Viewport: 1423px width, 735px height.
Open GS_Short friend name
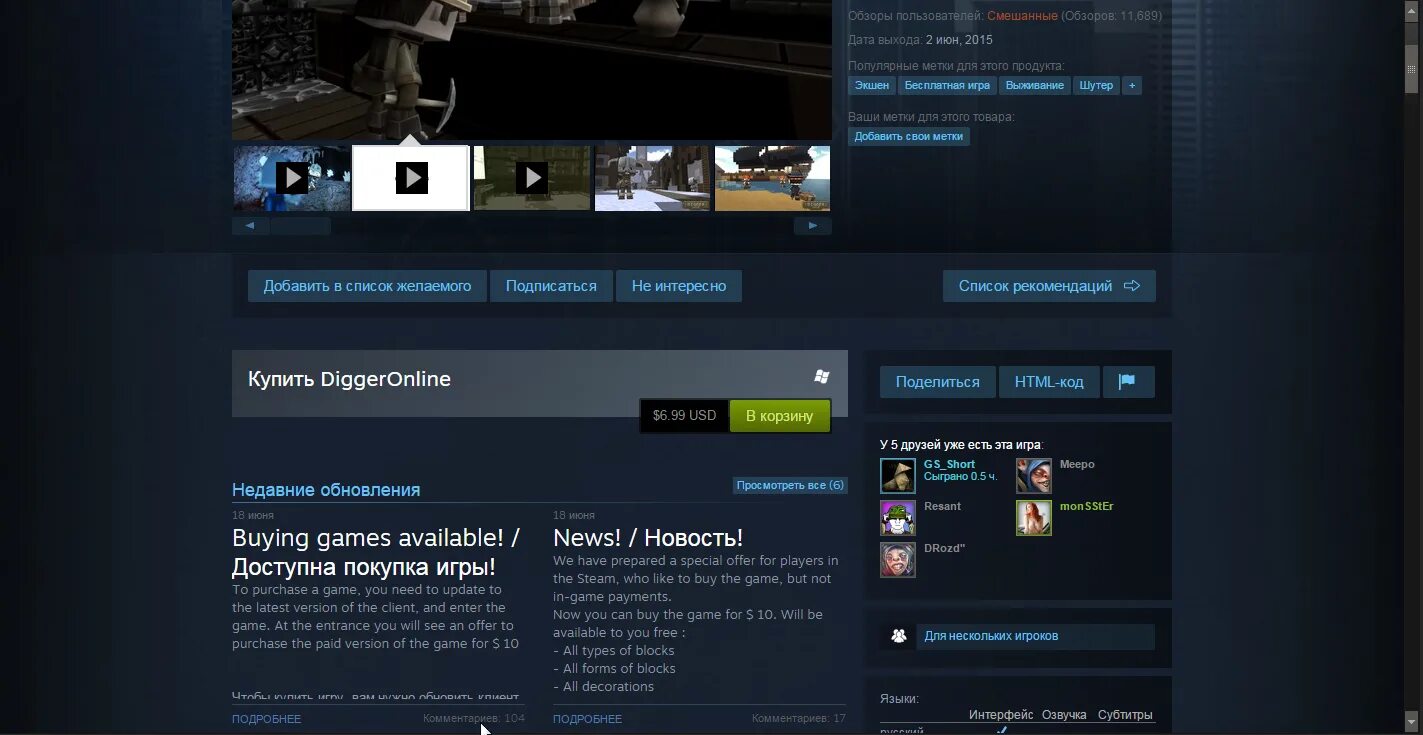point(949,464)
